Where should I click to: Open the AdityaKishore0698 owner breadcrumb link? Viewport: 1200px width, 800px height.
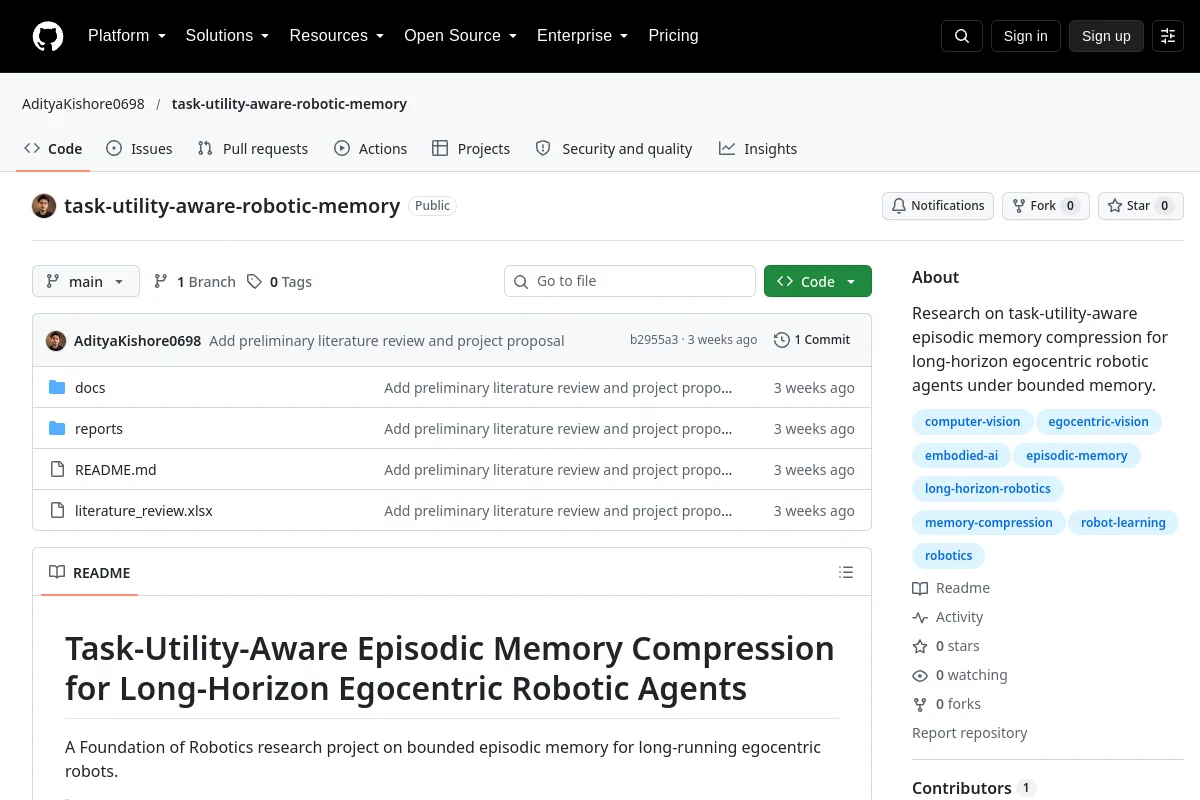click(x=83, y=104)
